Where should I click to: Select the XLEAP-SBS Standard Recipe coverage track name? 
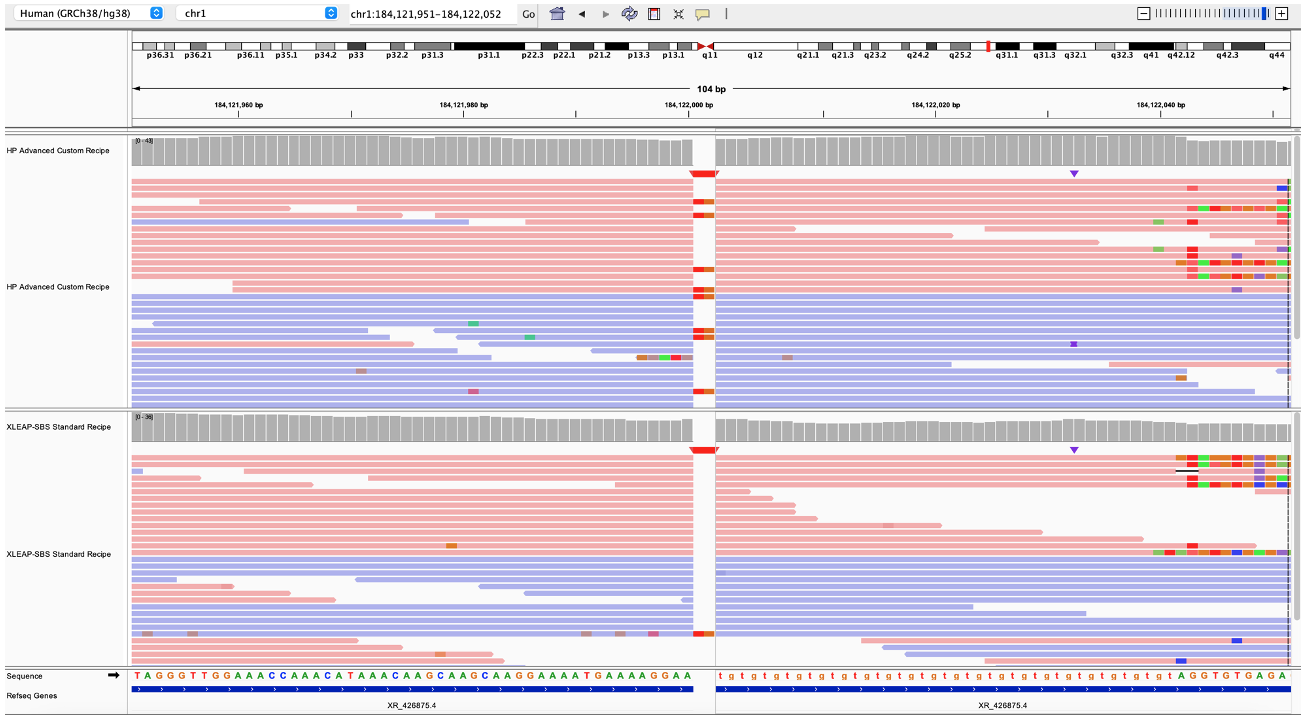58,427
